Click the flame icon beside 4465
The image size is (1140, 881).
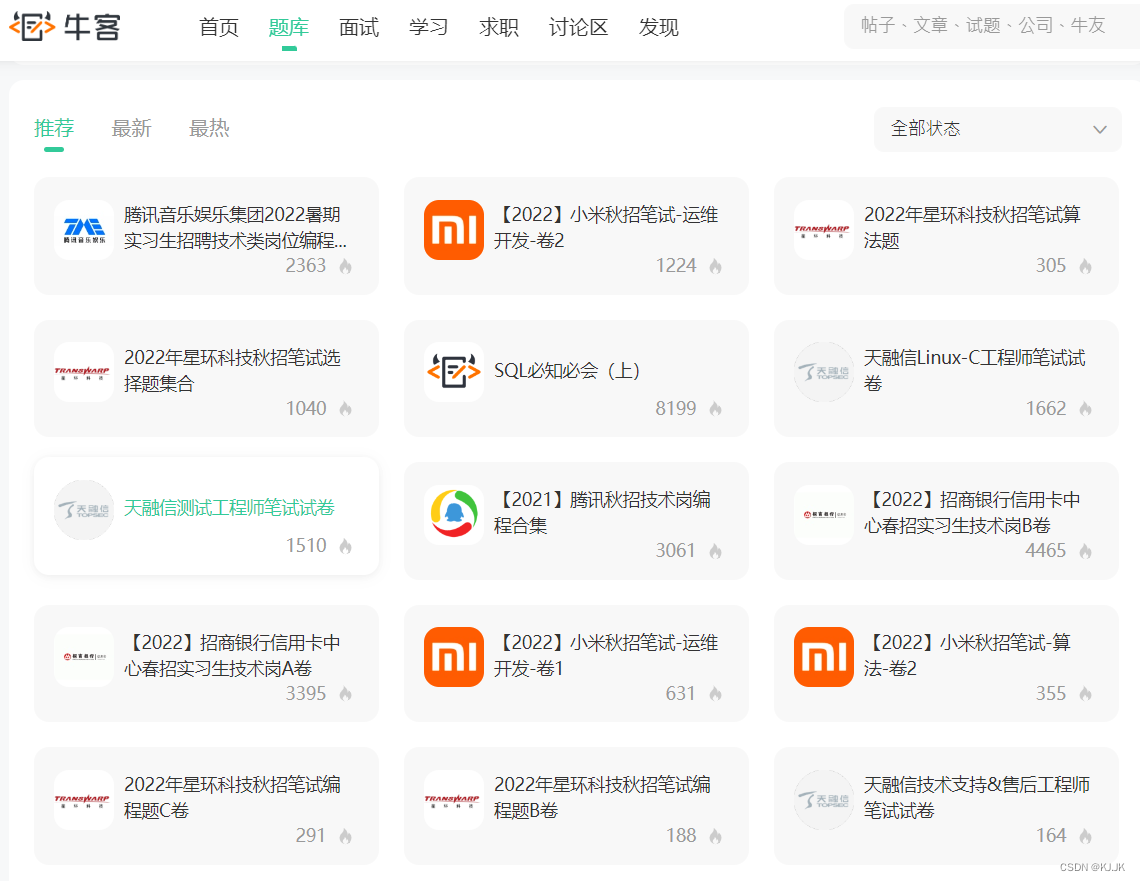tap(1085, 552)
